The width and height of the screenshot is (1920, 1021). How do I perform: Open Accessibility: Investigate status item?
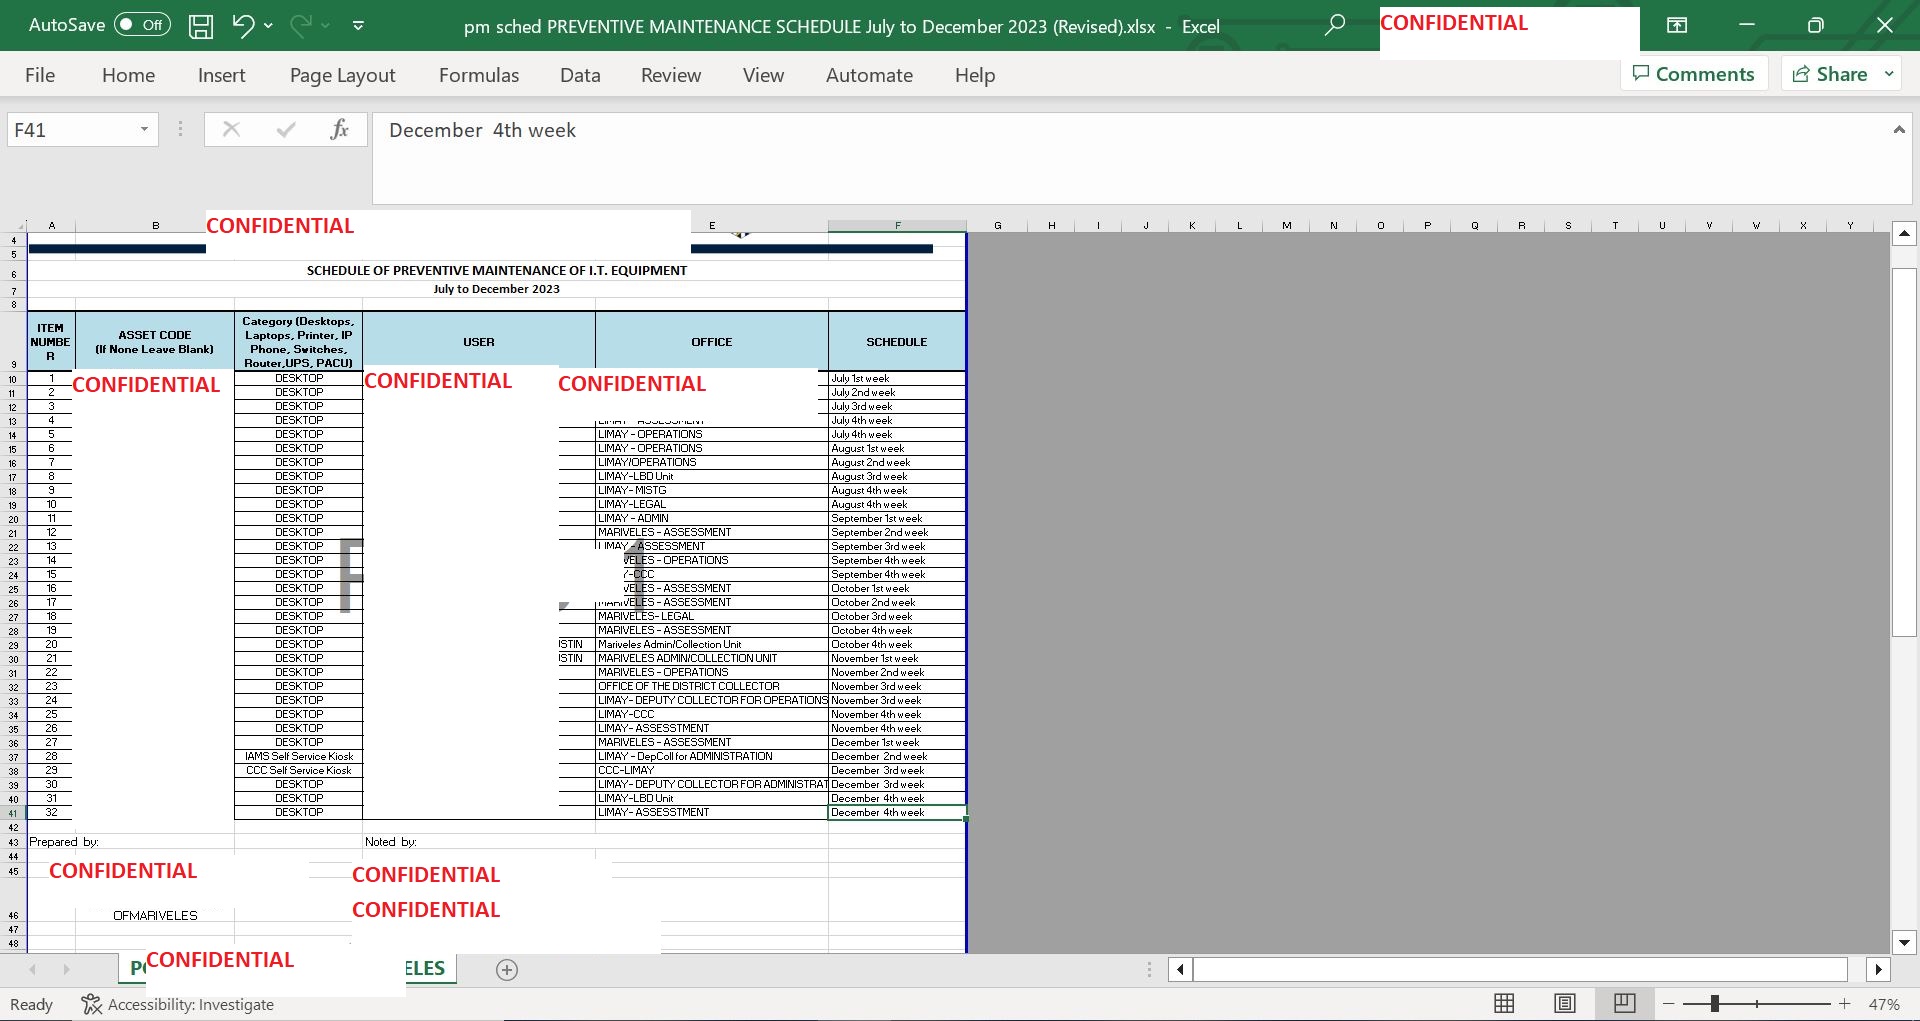(177, 1004)
